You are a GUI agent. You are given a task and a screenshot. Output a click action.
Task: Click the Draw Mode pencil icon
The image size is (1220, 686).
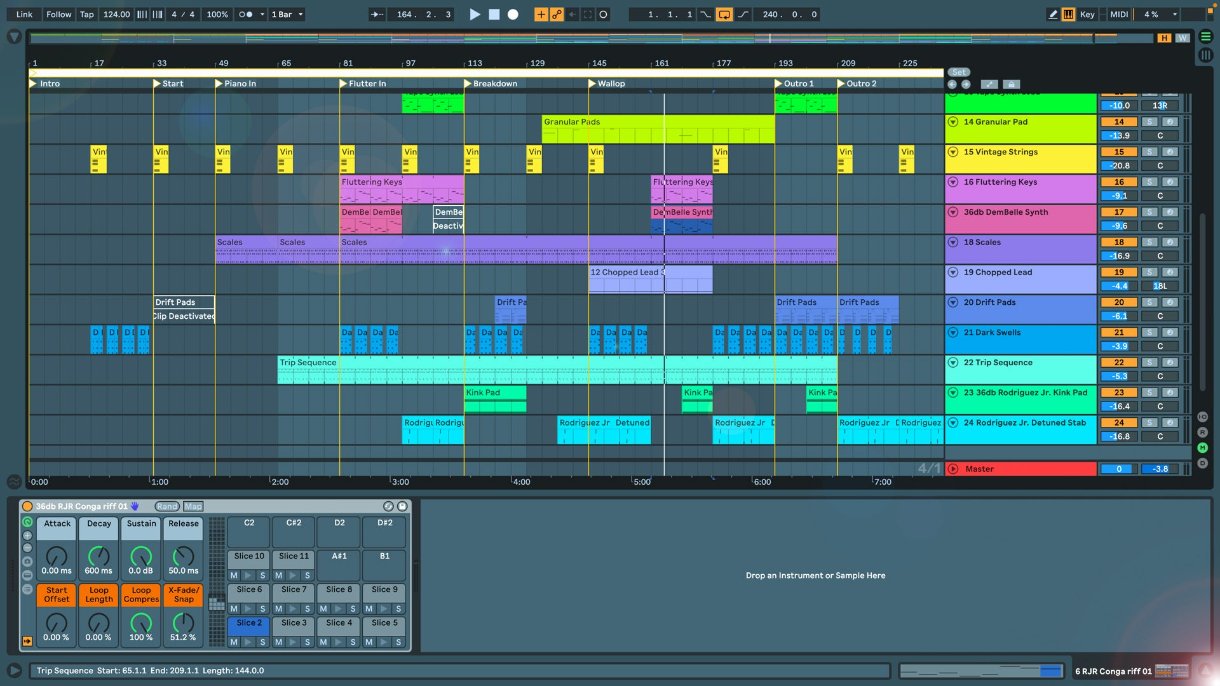(x=1053, y=15)
